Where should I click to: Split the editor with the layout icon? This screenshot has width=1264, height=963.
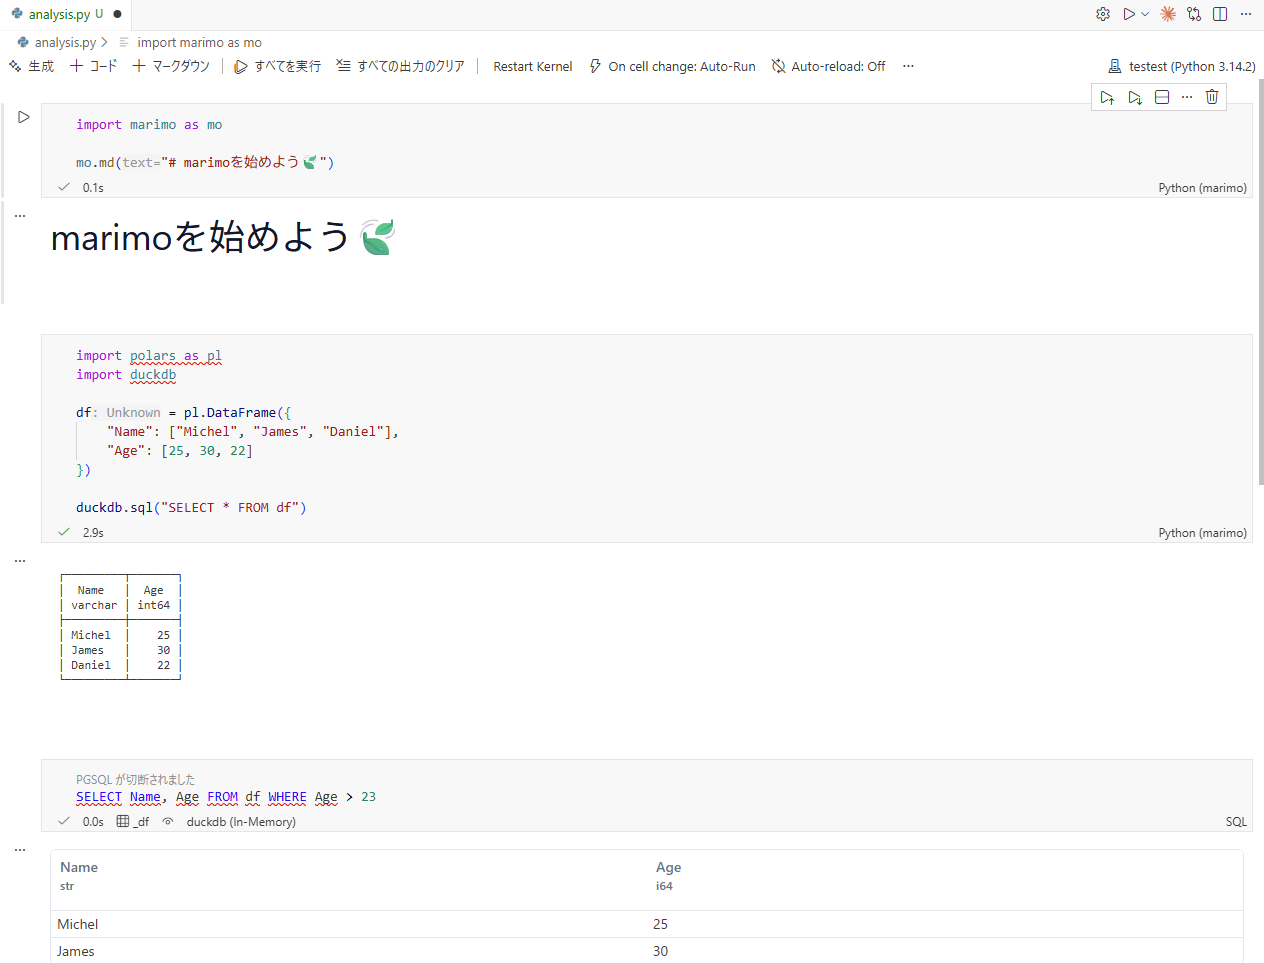[1220, 14]
